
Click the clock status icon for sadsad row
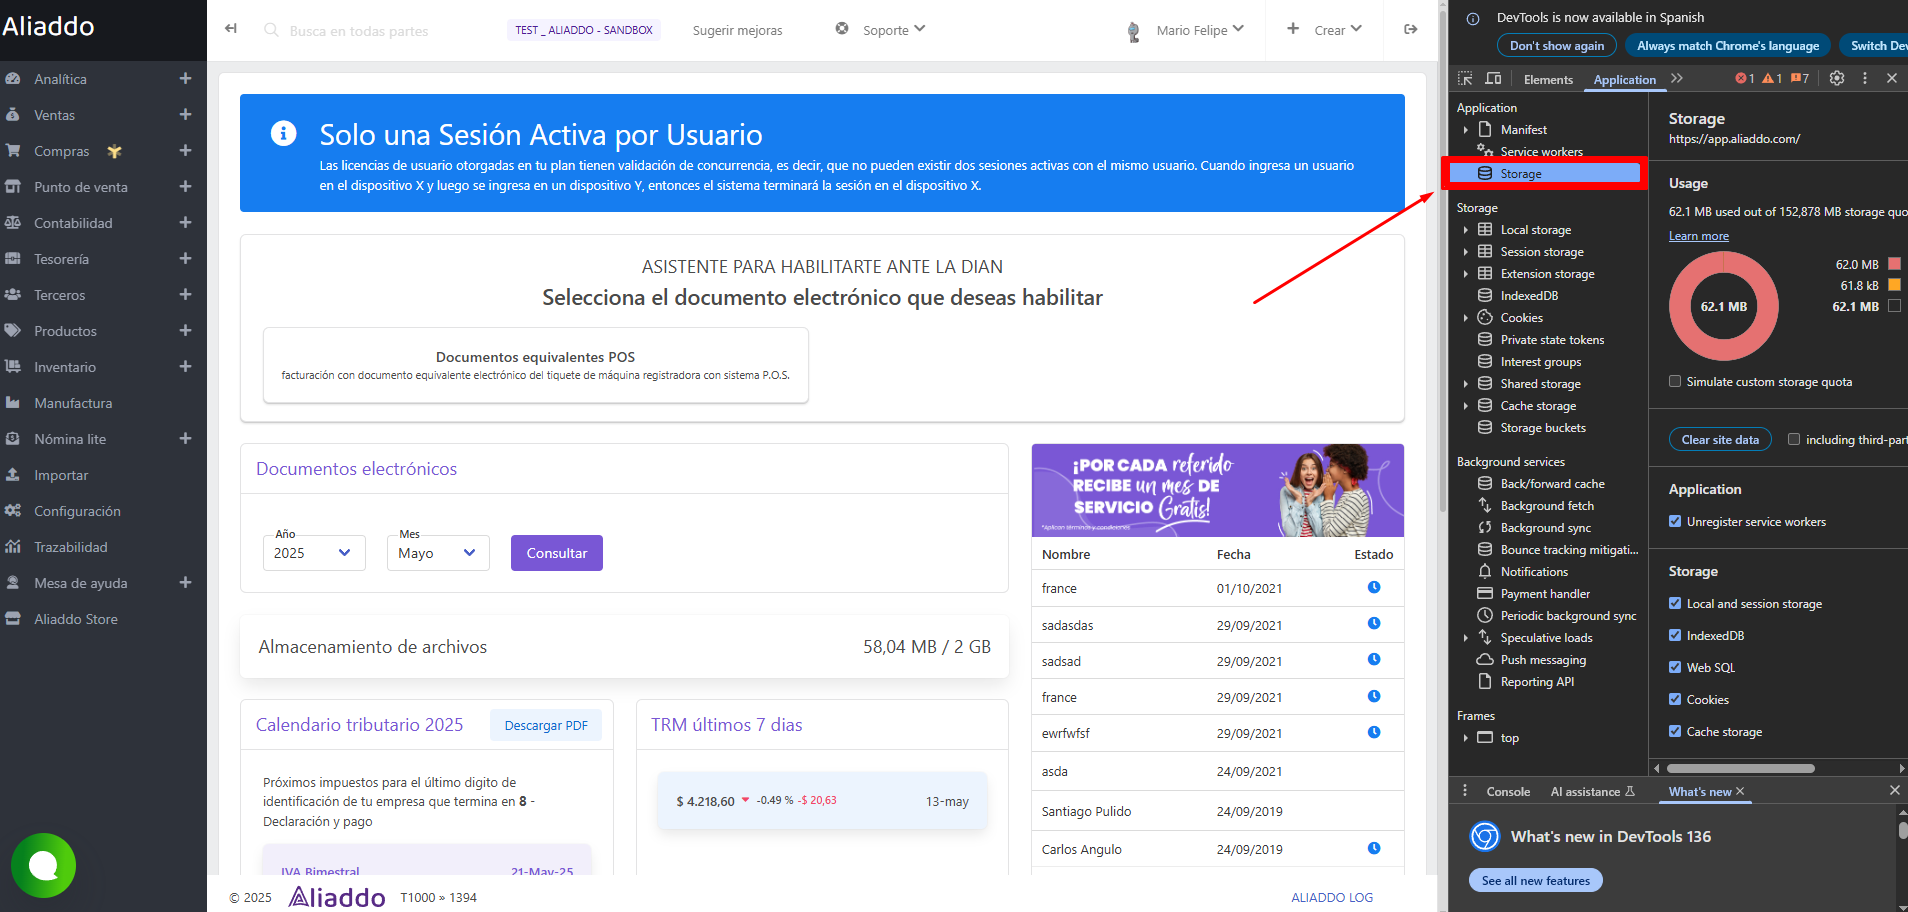coord(1374,659)
